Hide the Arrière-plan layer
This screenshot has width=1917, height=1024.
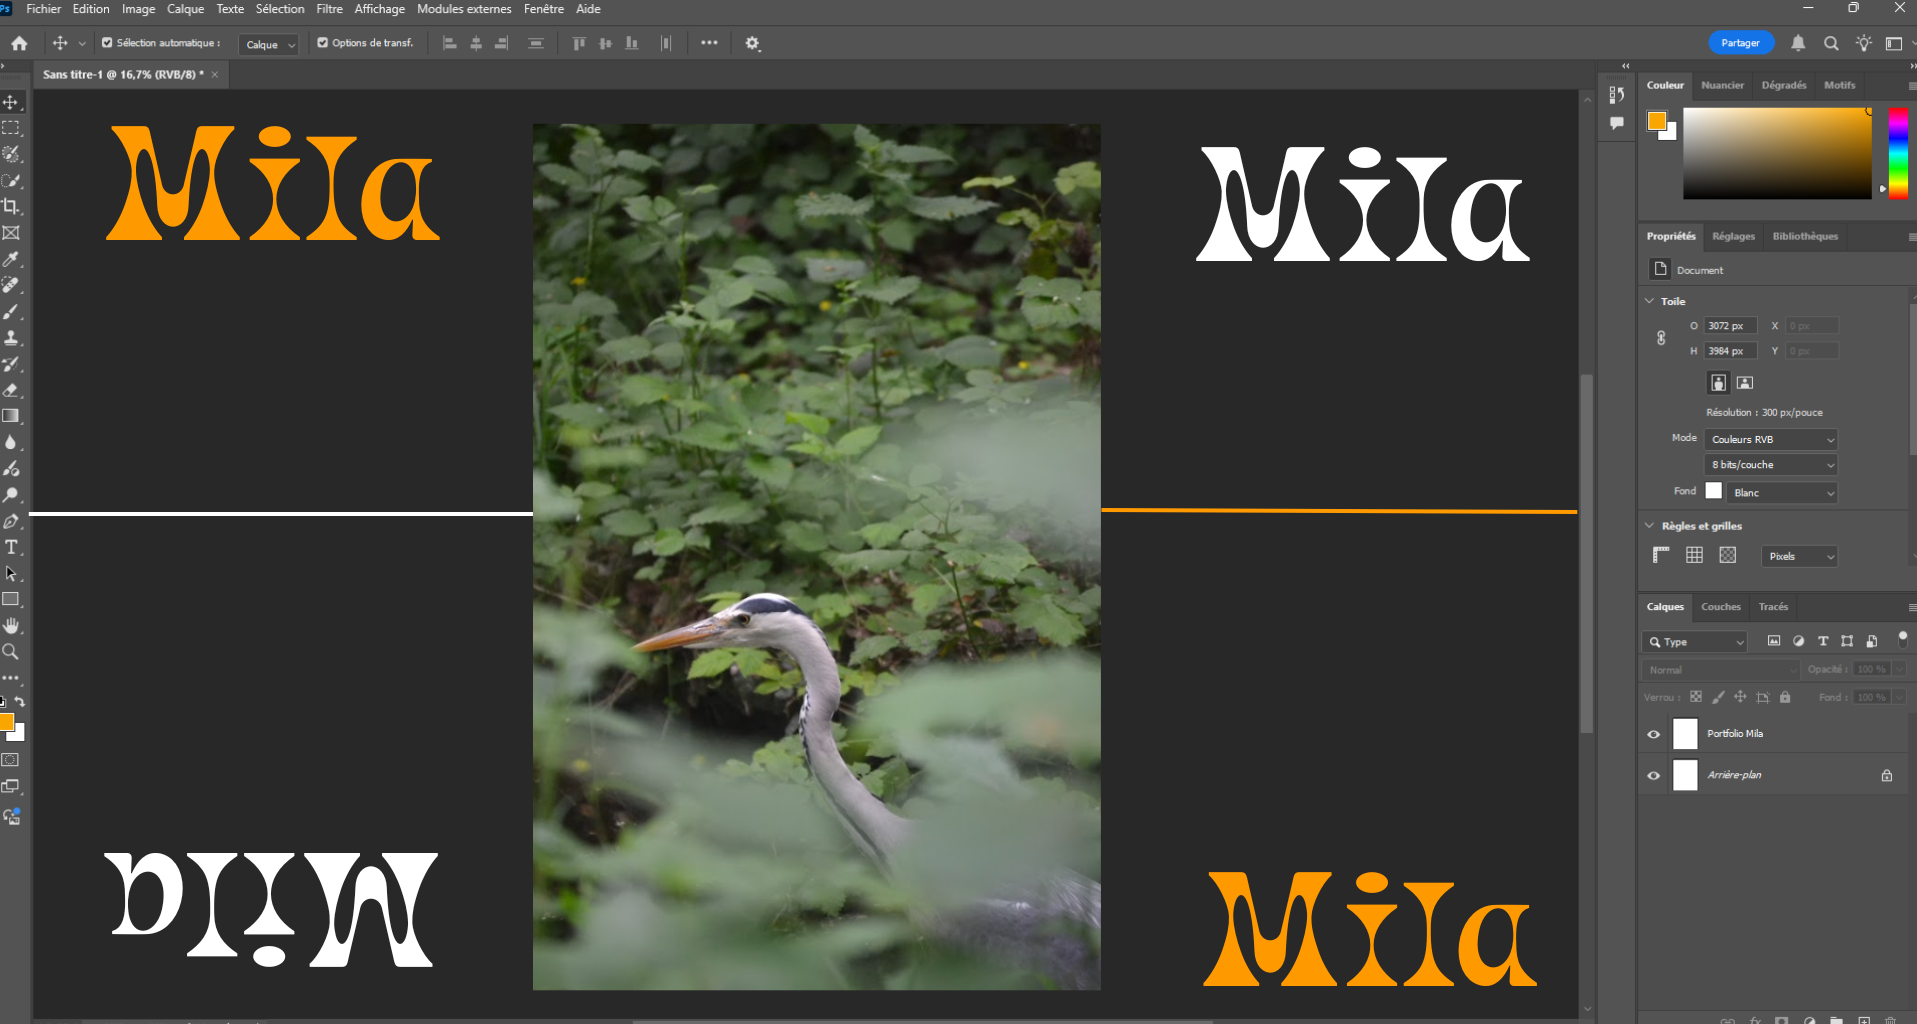pyautogui.click(x=1653, y=776)
